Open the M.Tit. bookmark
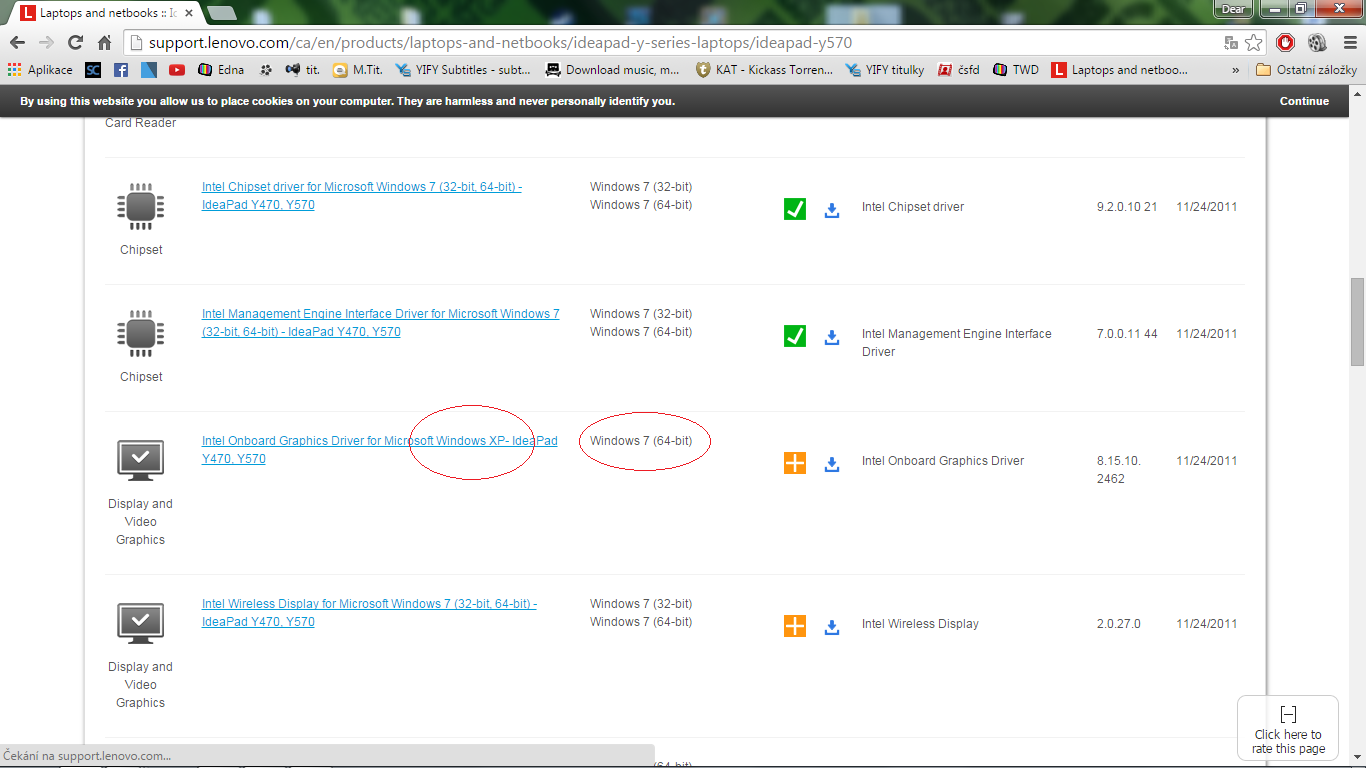 coord(357,70)
